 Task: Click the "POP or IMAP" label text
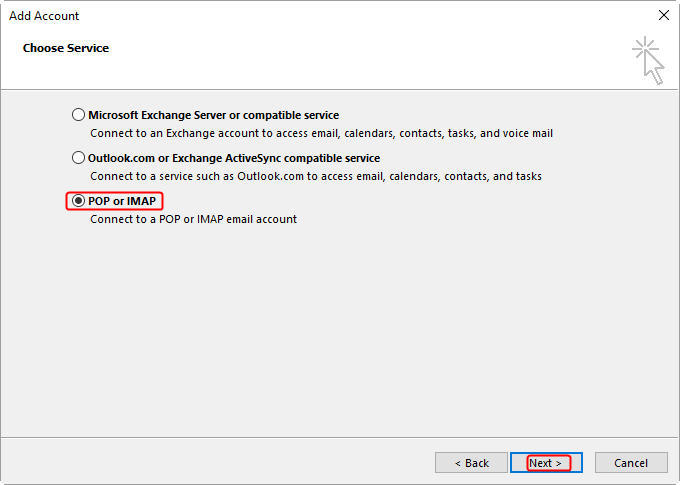pos(122,201)
